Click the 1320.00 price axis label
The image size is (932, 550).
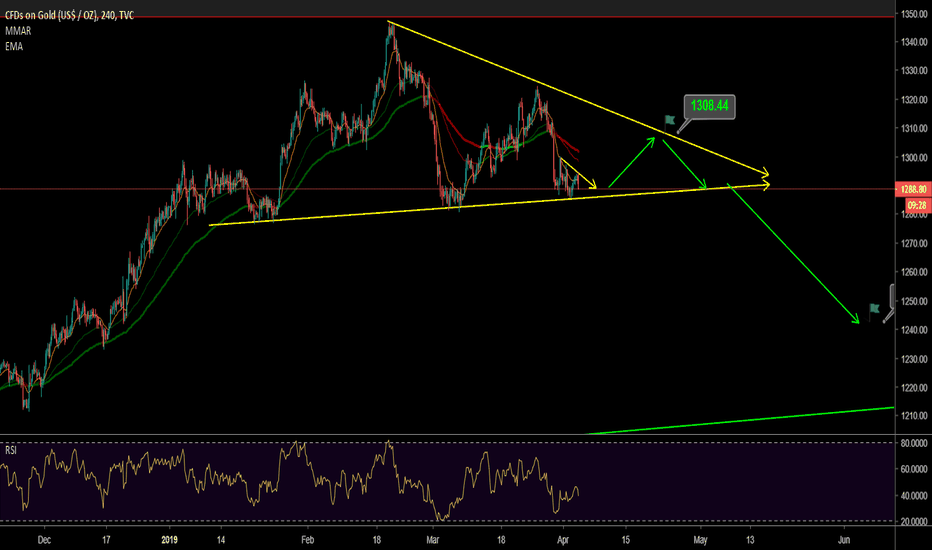tap(914, 100)
